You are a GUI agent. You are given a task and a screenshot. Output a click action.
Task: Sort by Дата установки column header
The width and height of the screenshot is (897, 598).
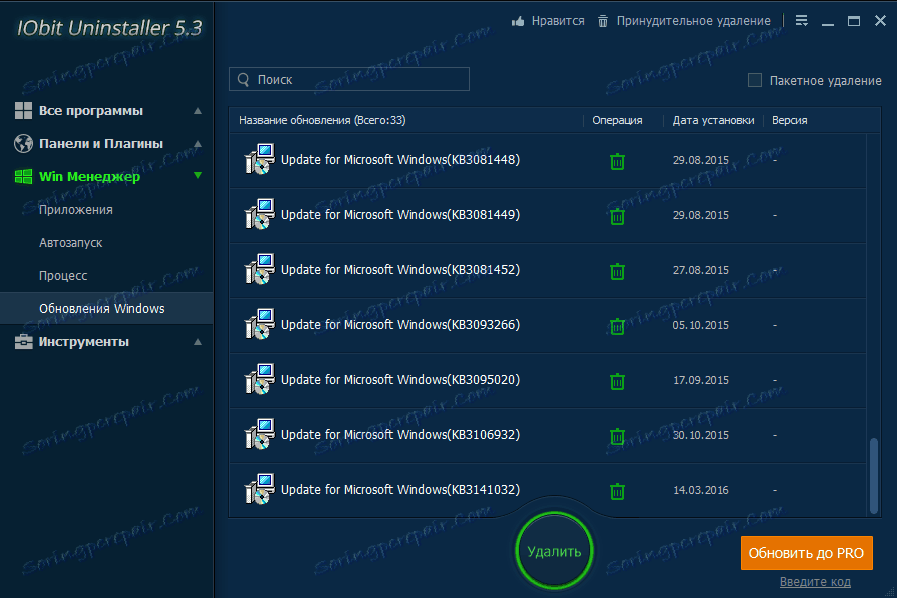click(713, 120)
